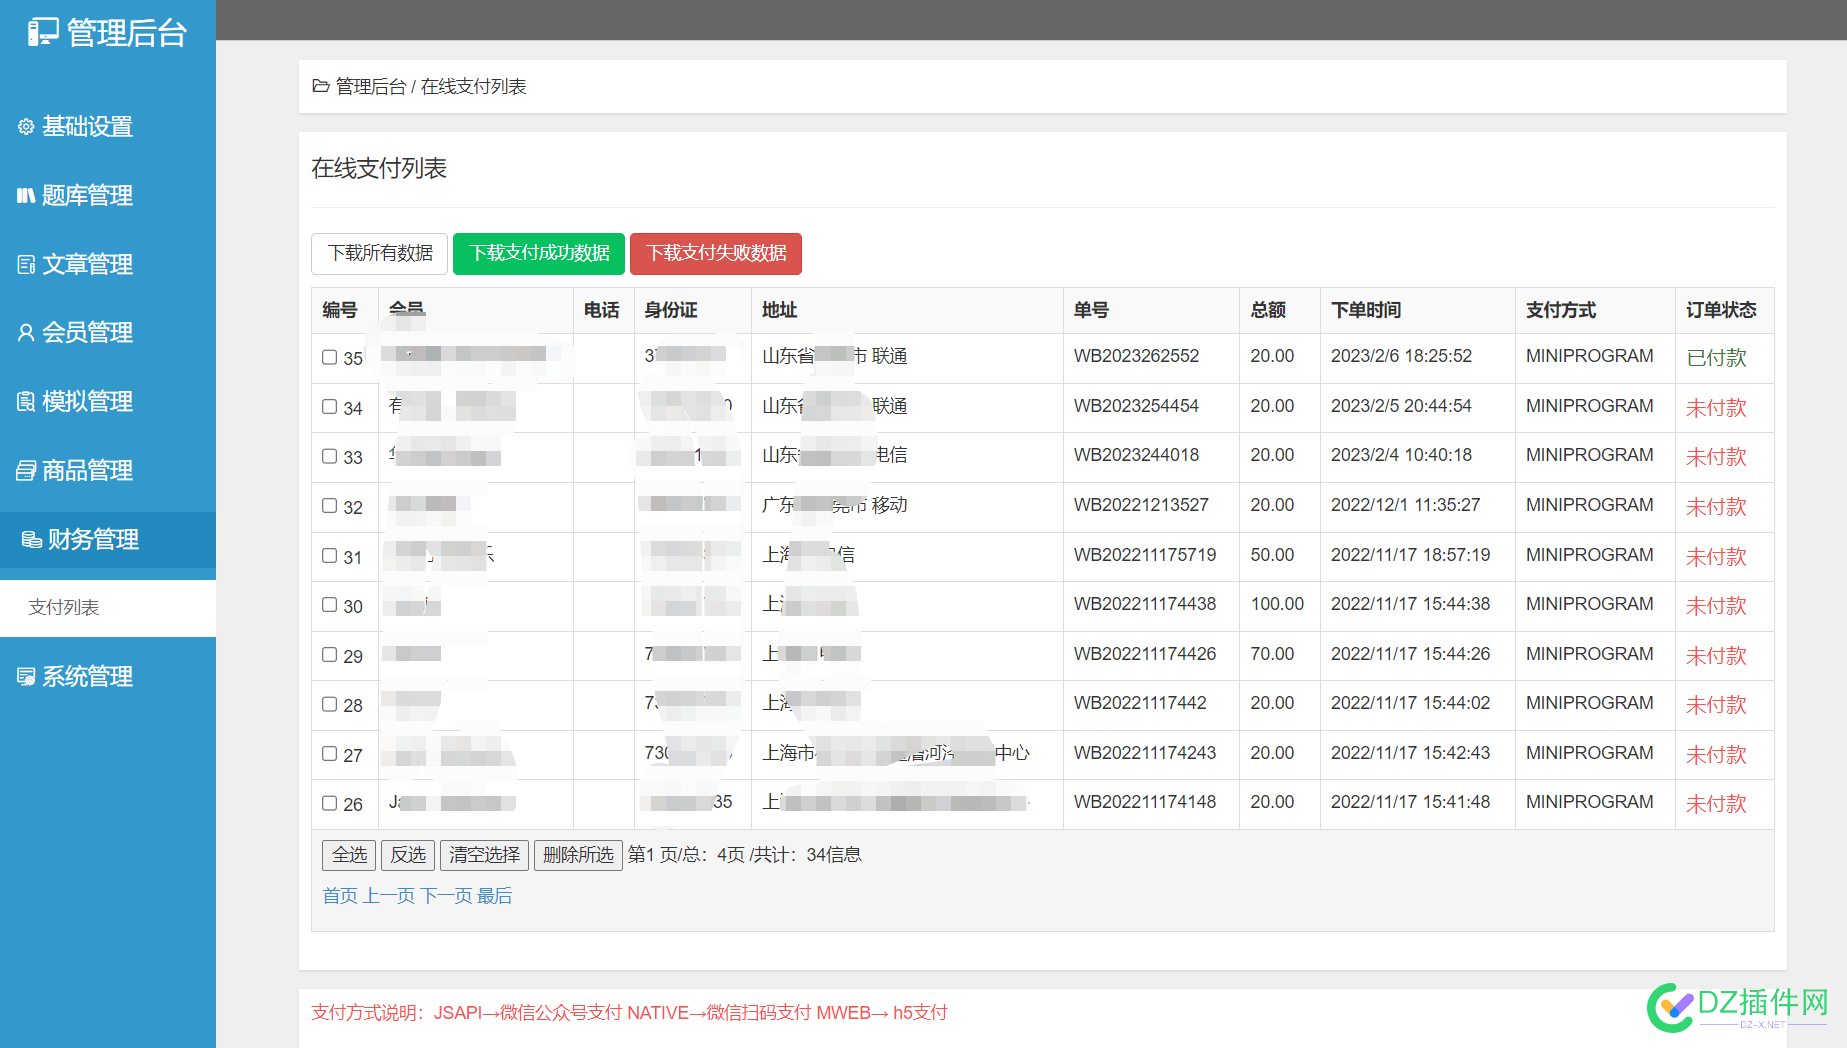
Task: Click the gear icon beside 基础设置
Action: coord(26,126)
